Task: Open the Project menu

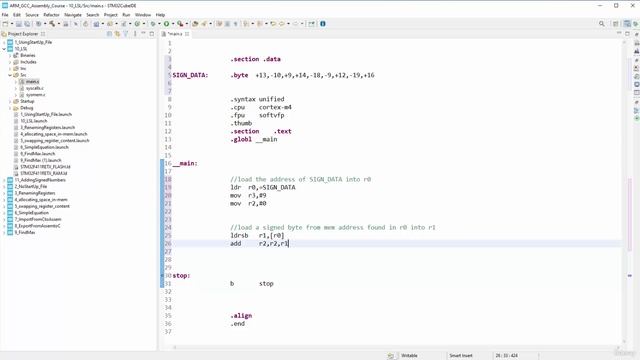Action: click(111, 15)
